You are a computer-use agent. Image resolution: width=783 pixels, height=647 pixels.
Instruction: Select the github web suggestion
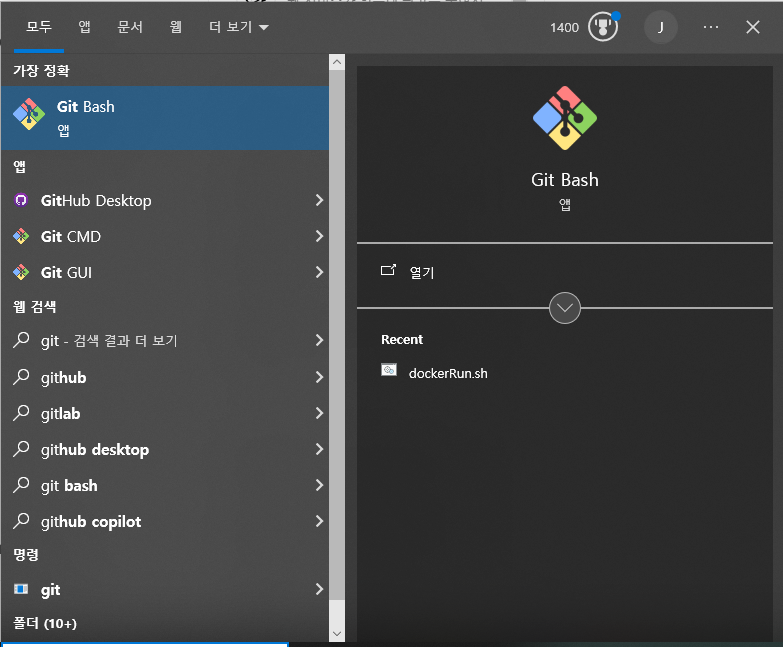click(x=165, y=377)
